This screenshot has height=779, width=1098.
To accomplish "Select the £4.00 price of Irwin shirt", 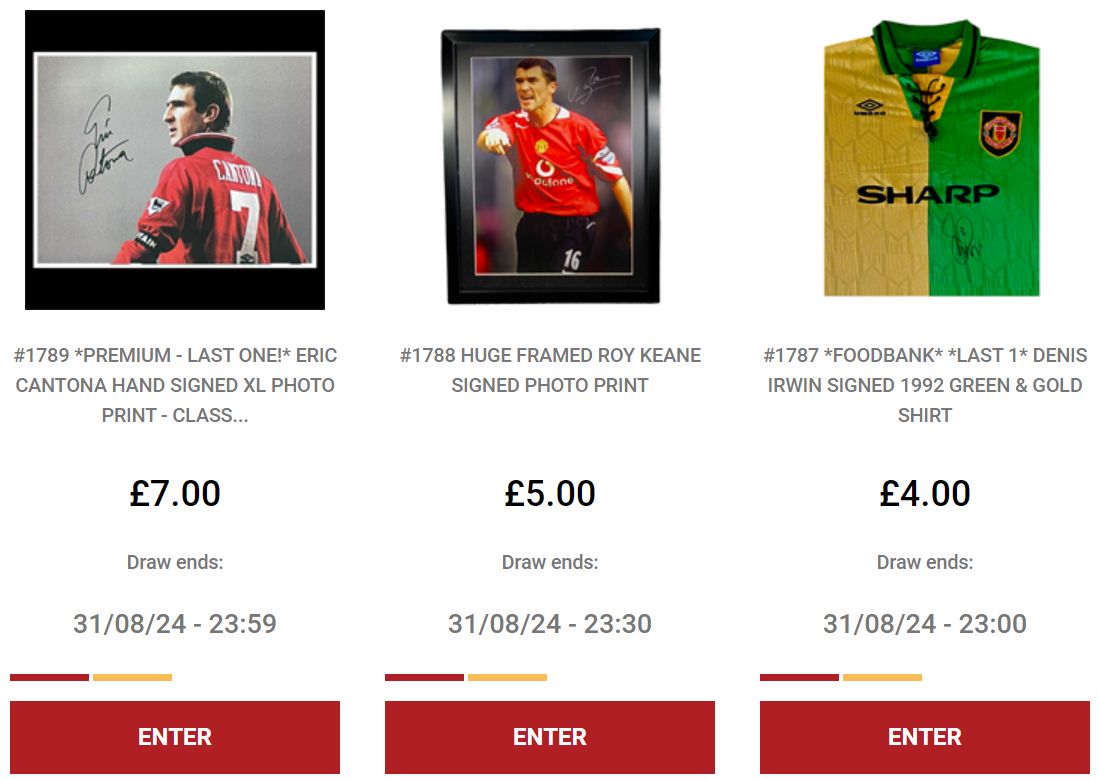I will [925, 493].
